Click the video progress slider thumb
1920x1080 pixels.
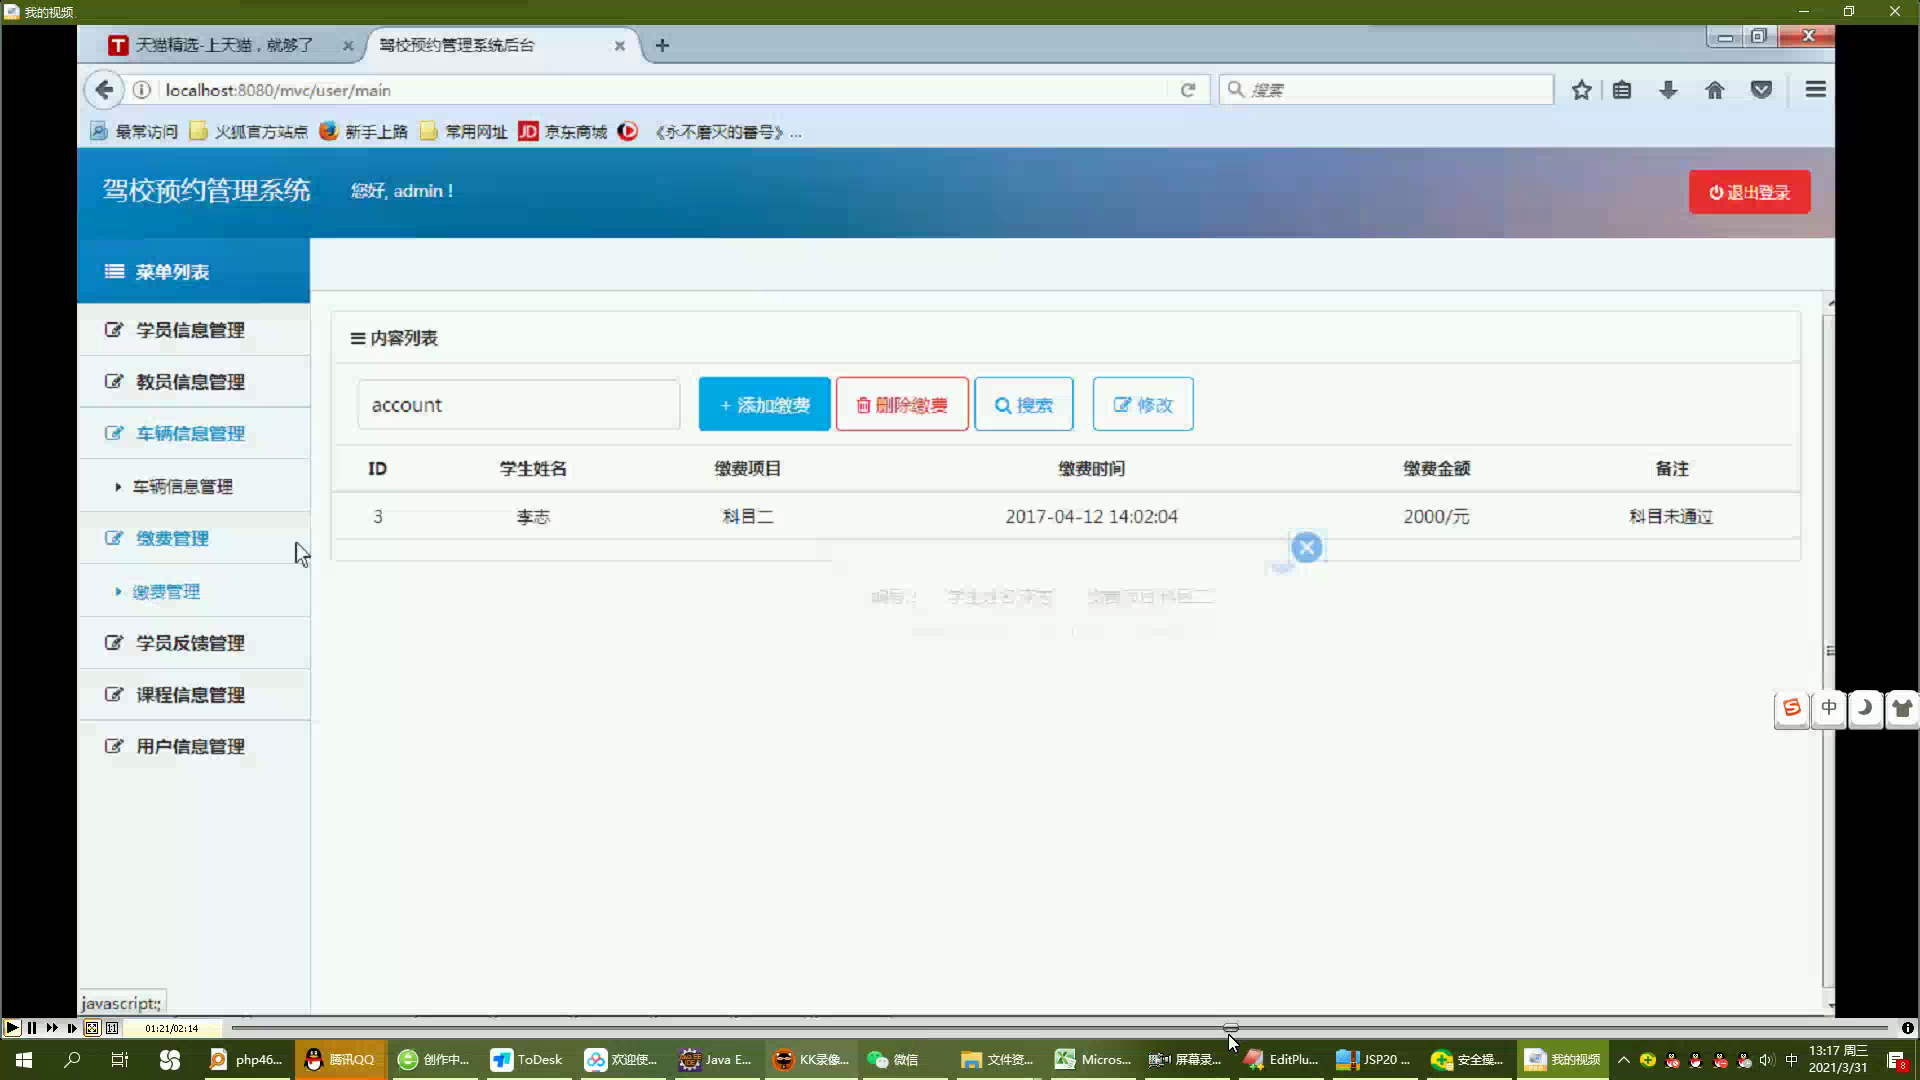tap(1231, 1028)
